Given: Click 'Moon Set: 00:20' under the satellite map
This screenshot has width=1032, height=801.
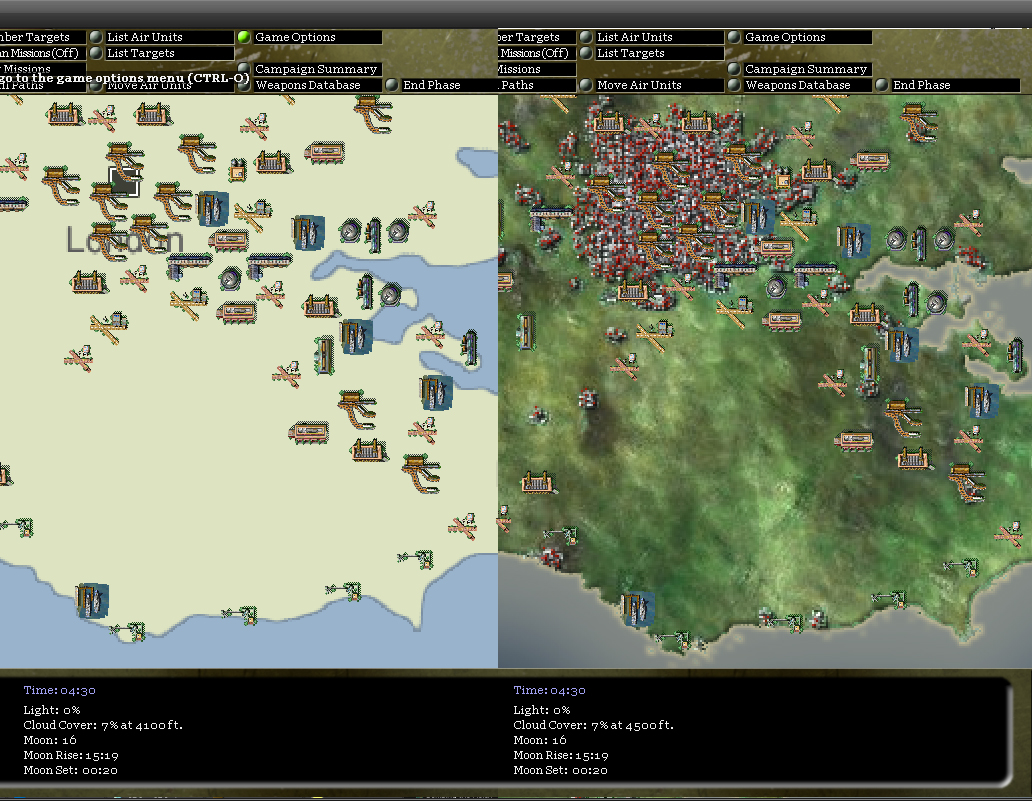Looking at the screenshot, I should tap(560, 770).
